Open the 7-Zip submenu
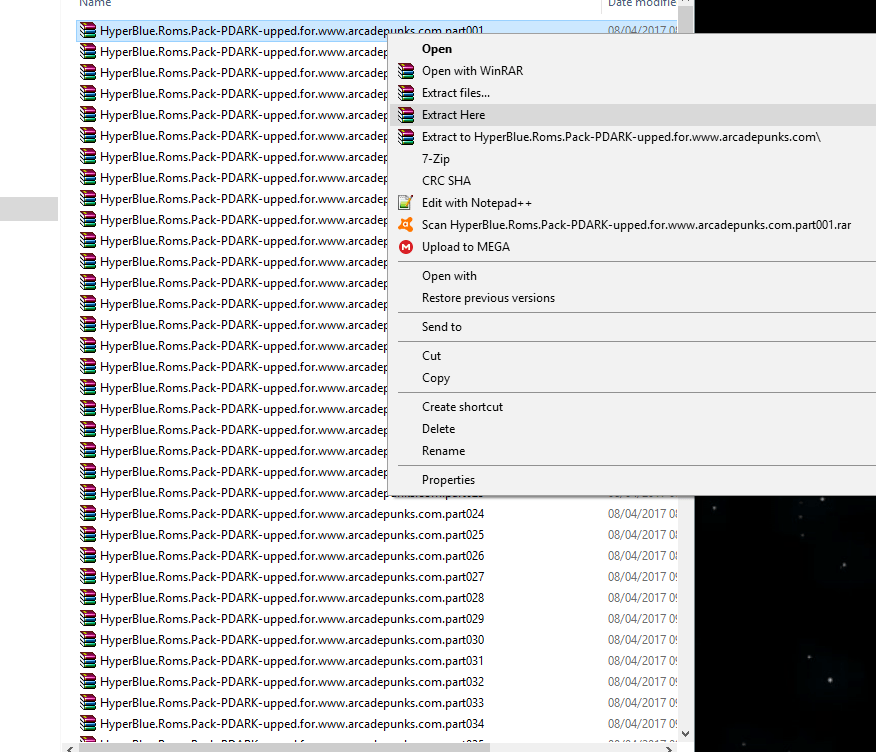The width and height of the screenshot is (876, 752). (x=632, y=159)
